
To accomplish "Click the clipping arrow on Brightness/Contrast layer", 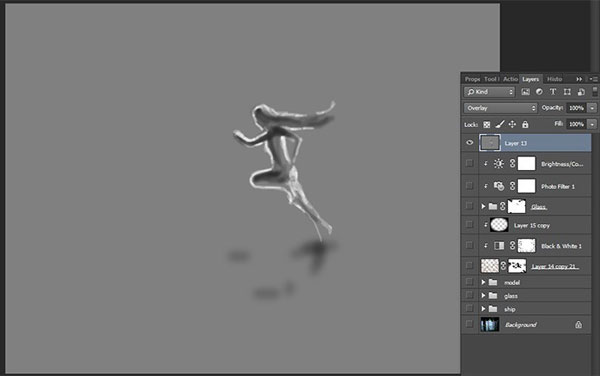I will 485,163.
